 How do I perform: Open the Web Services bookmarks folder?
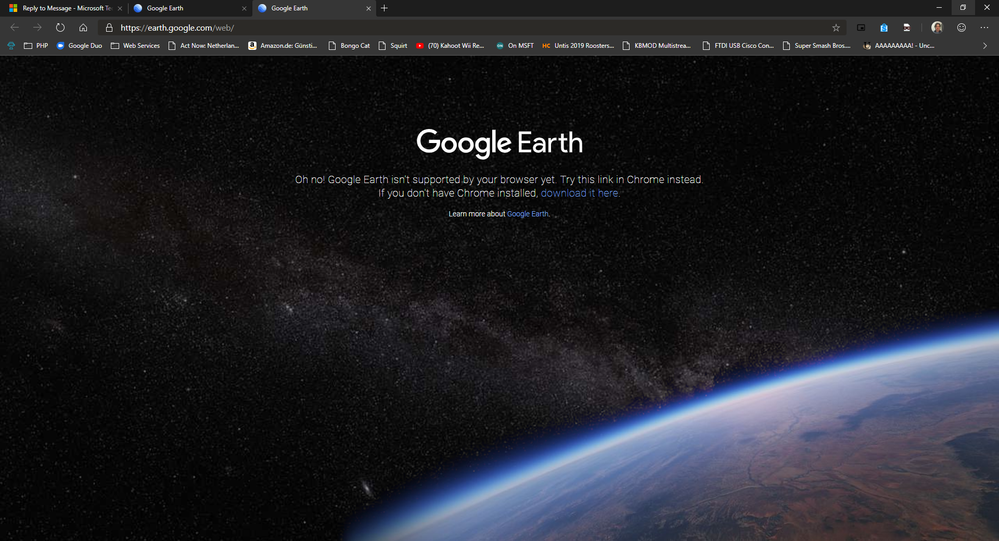(x=135, y=46)
